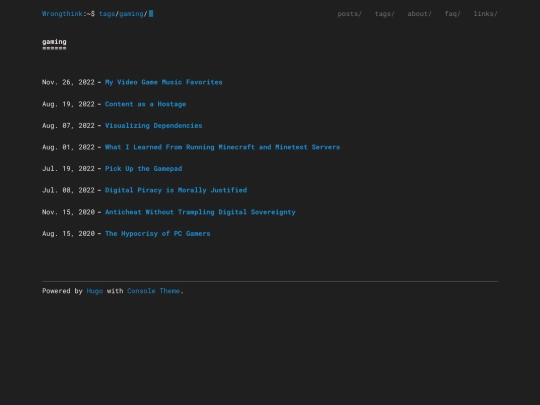
Task: Click the date Nov. 26, 2022
Action: (68, 82)
